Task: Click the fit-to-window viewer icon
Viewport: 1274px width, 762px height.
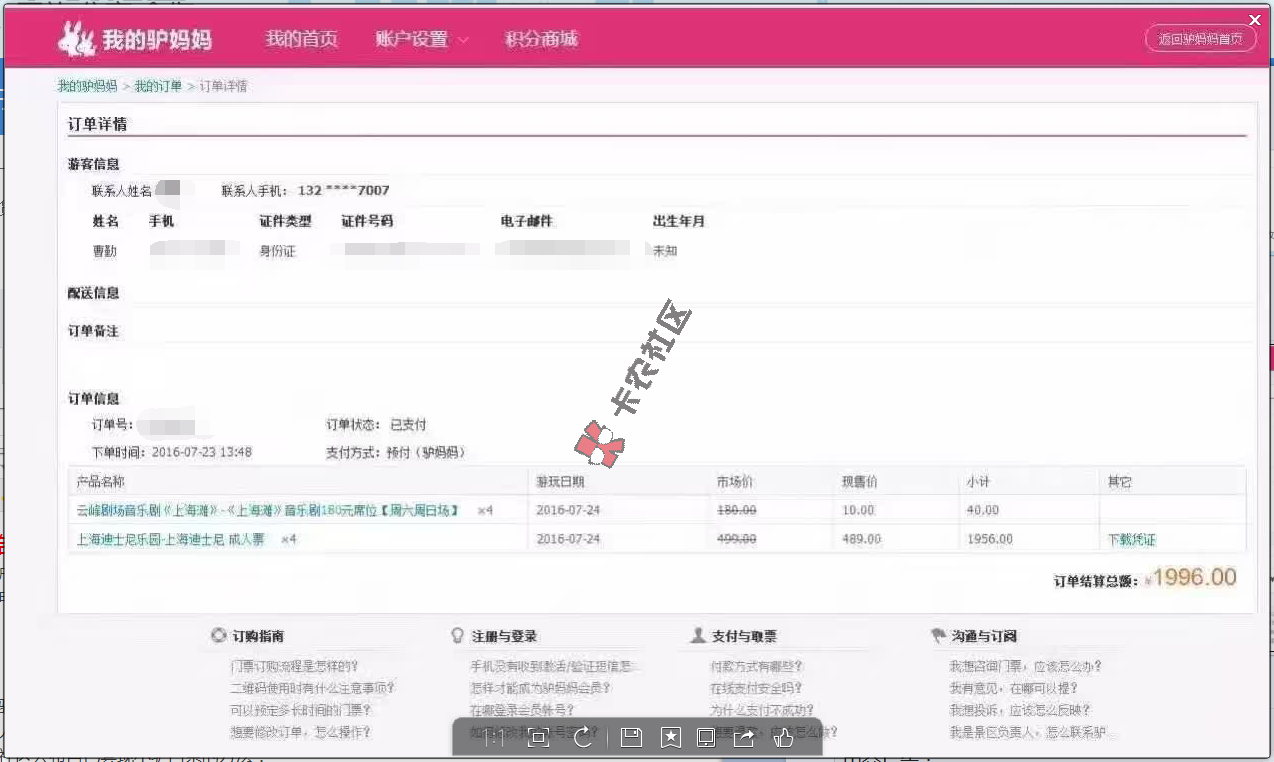Action: 538,738
